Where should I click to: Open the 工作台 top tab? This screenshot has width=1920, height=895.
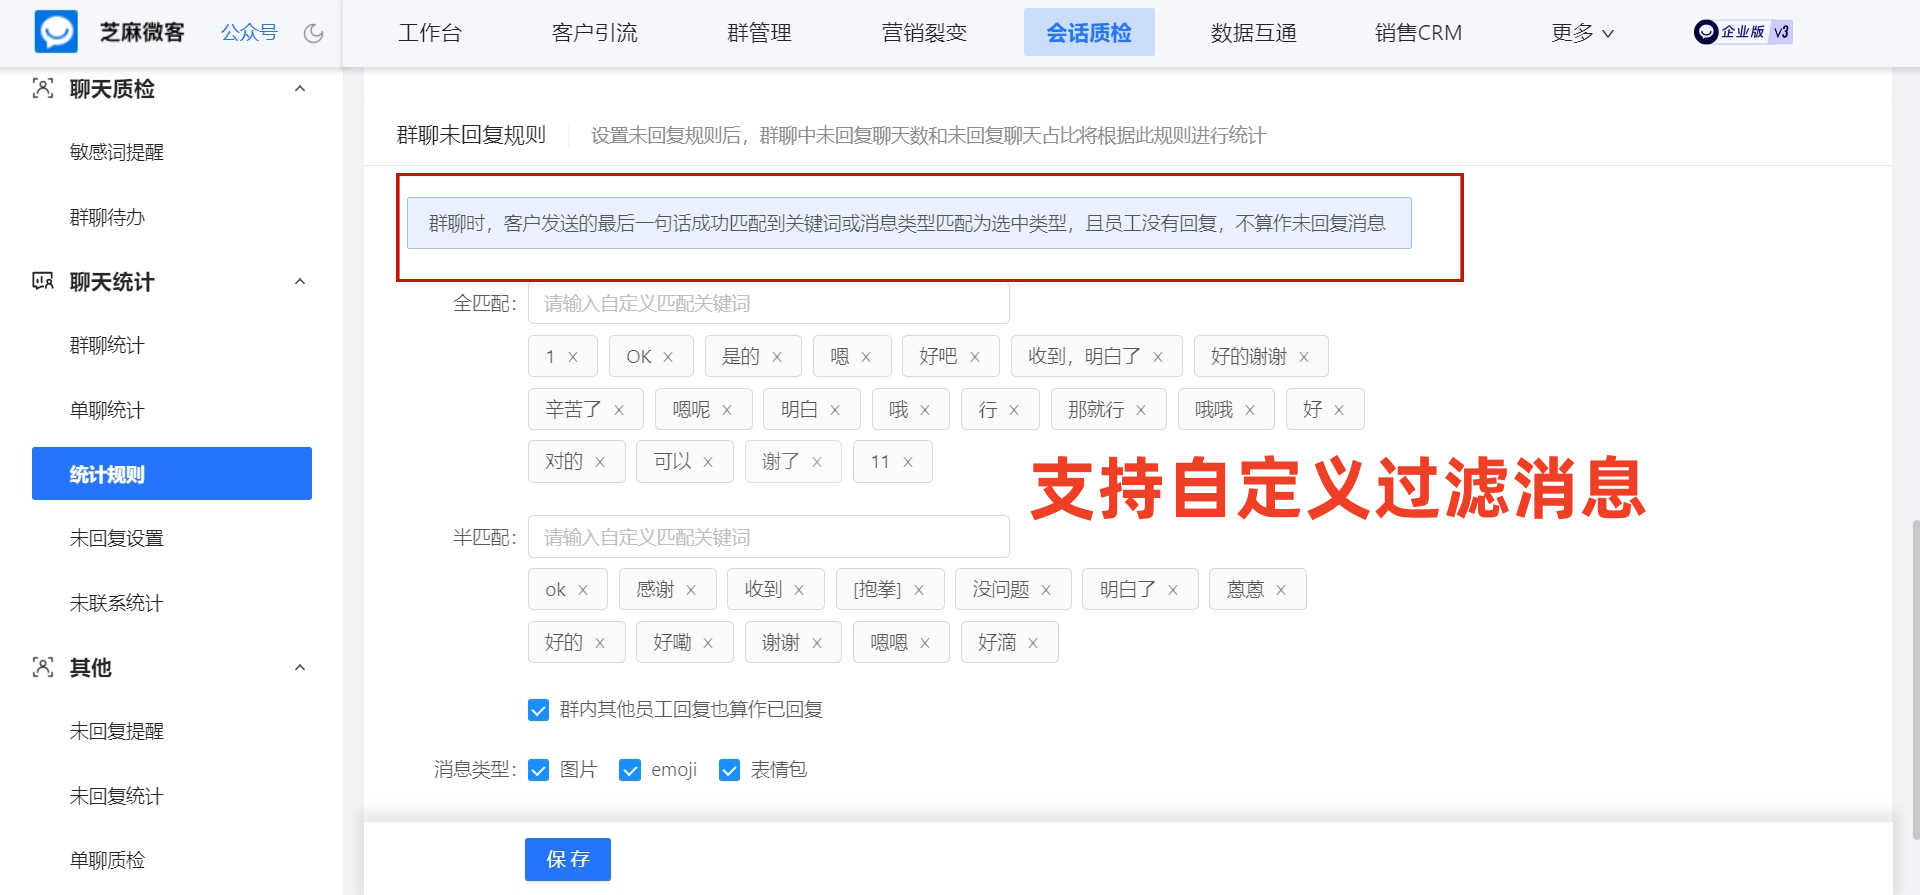pos(430,33)
